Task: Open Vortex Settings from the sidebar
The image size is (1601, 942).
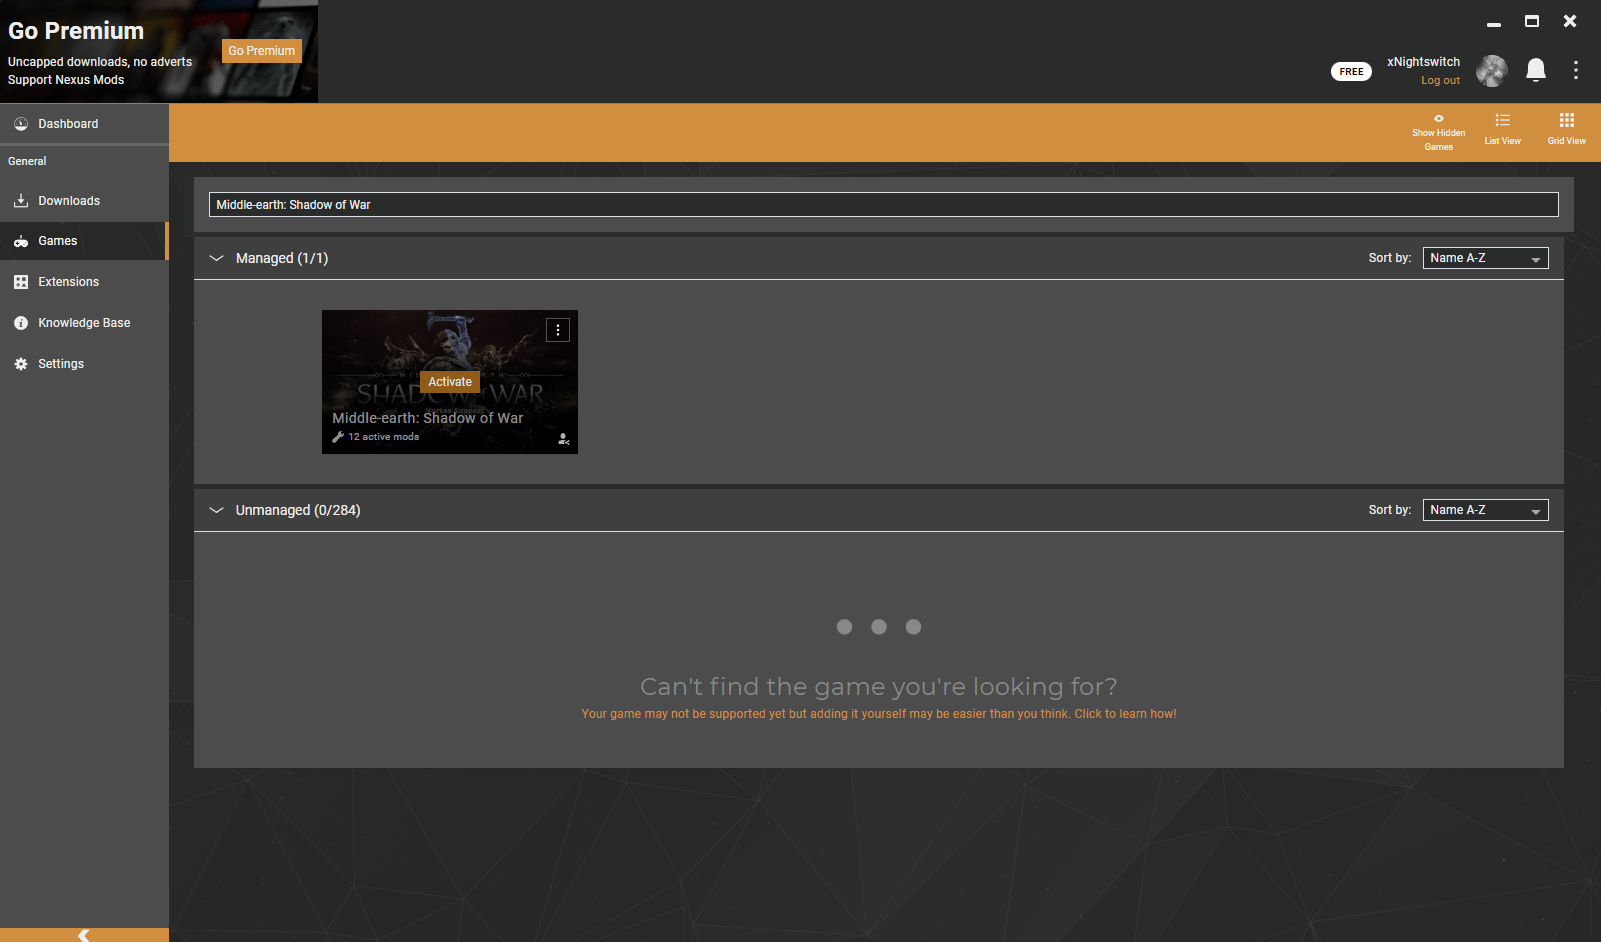Action: (x=60, y=363)
